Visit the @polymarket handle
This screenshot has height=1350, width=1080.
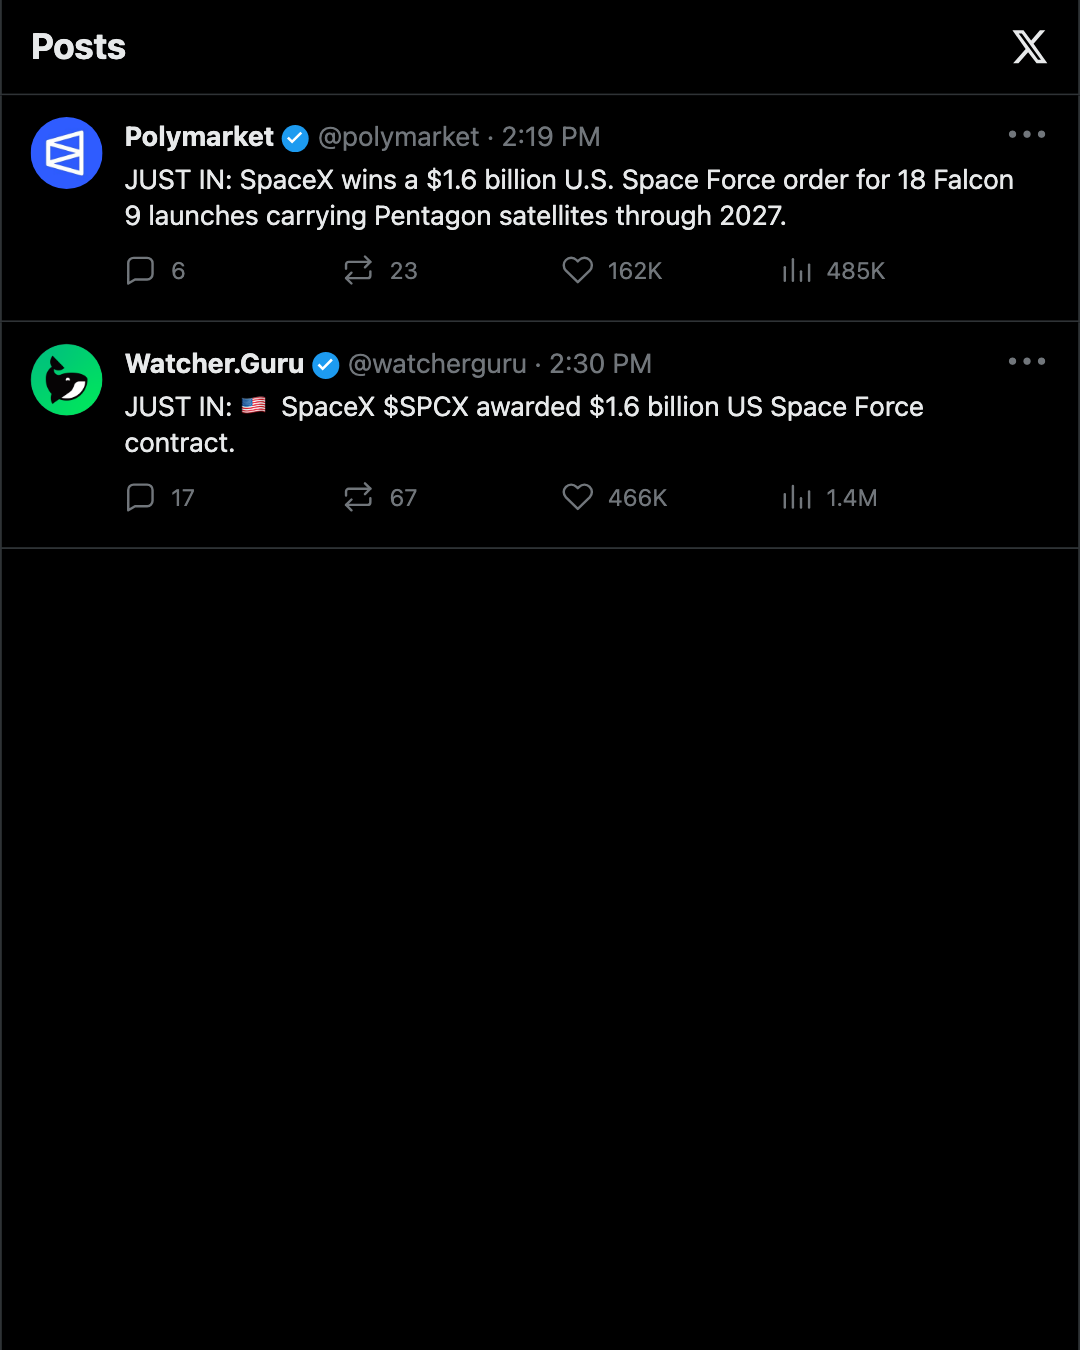(398, 137)
